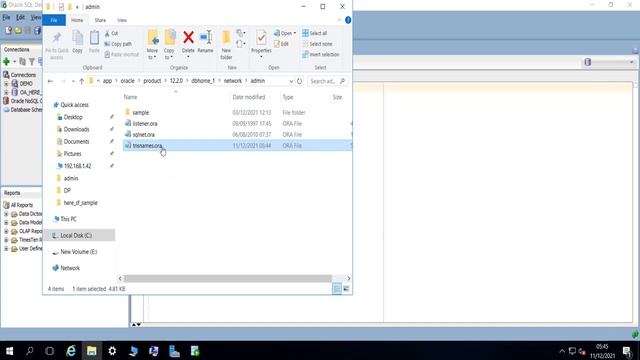This screenshot has height=360, width=640.
Task: Collapse the ribbon with the chevron
Action: (339, 20)
